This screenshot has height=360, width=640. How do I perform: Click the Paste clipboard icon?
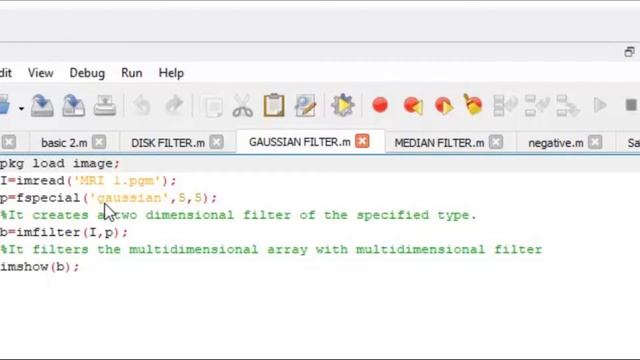click(274, 105)
